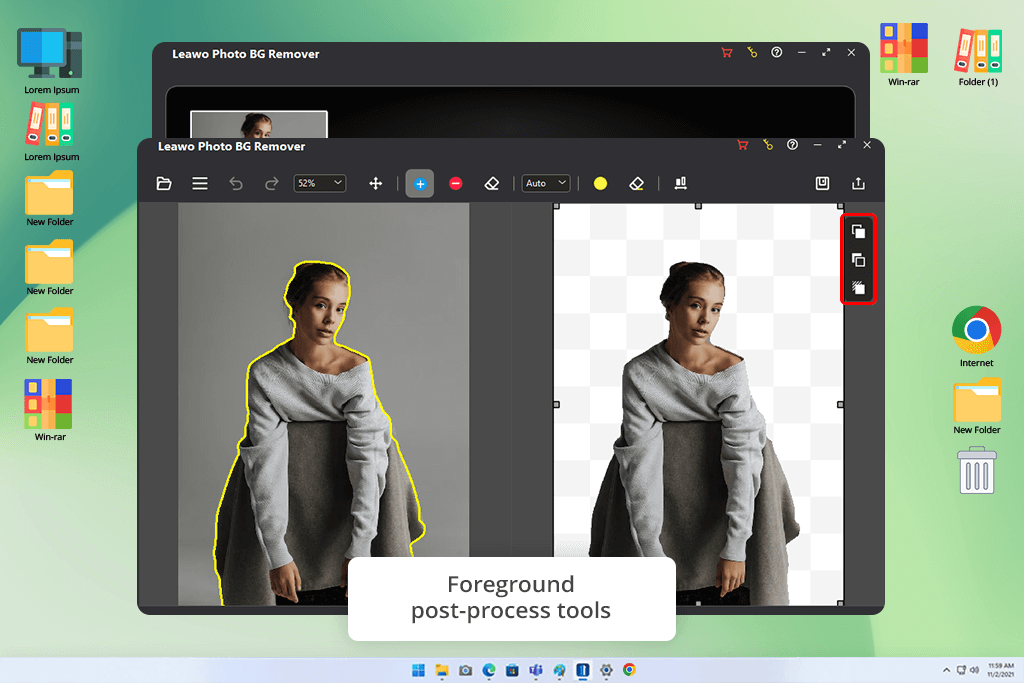Click the cutout preview on the transparent background

698,404
